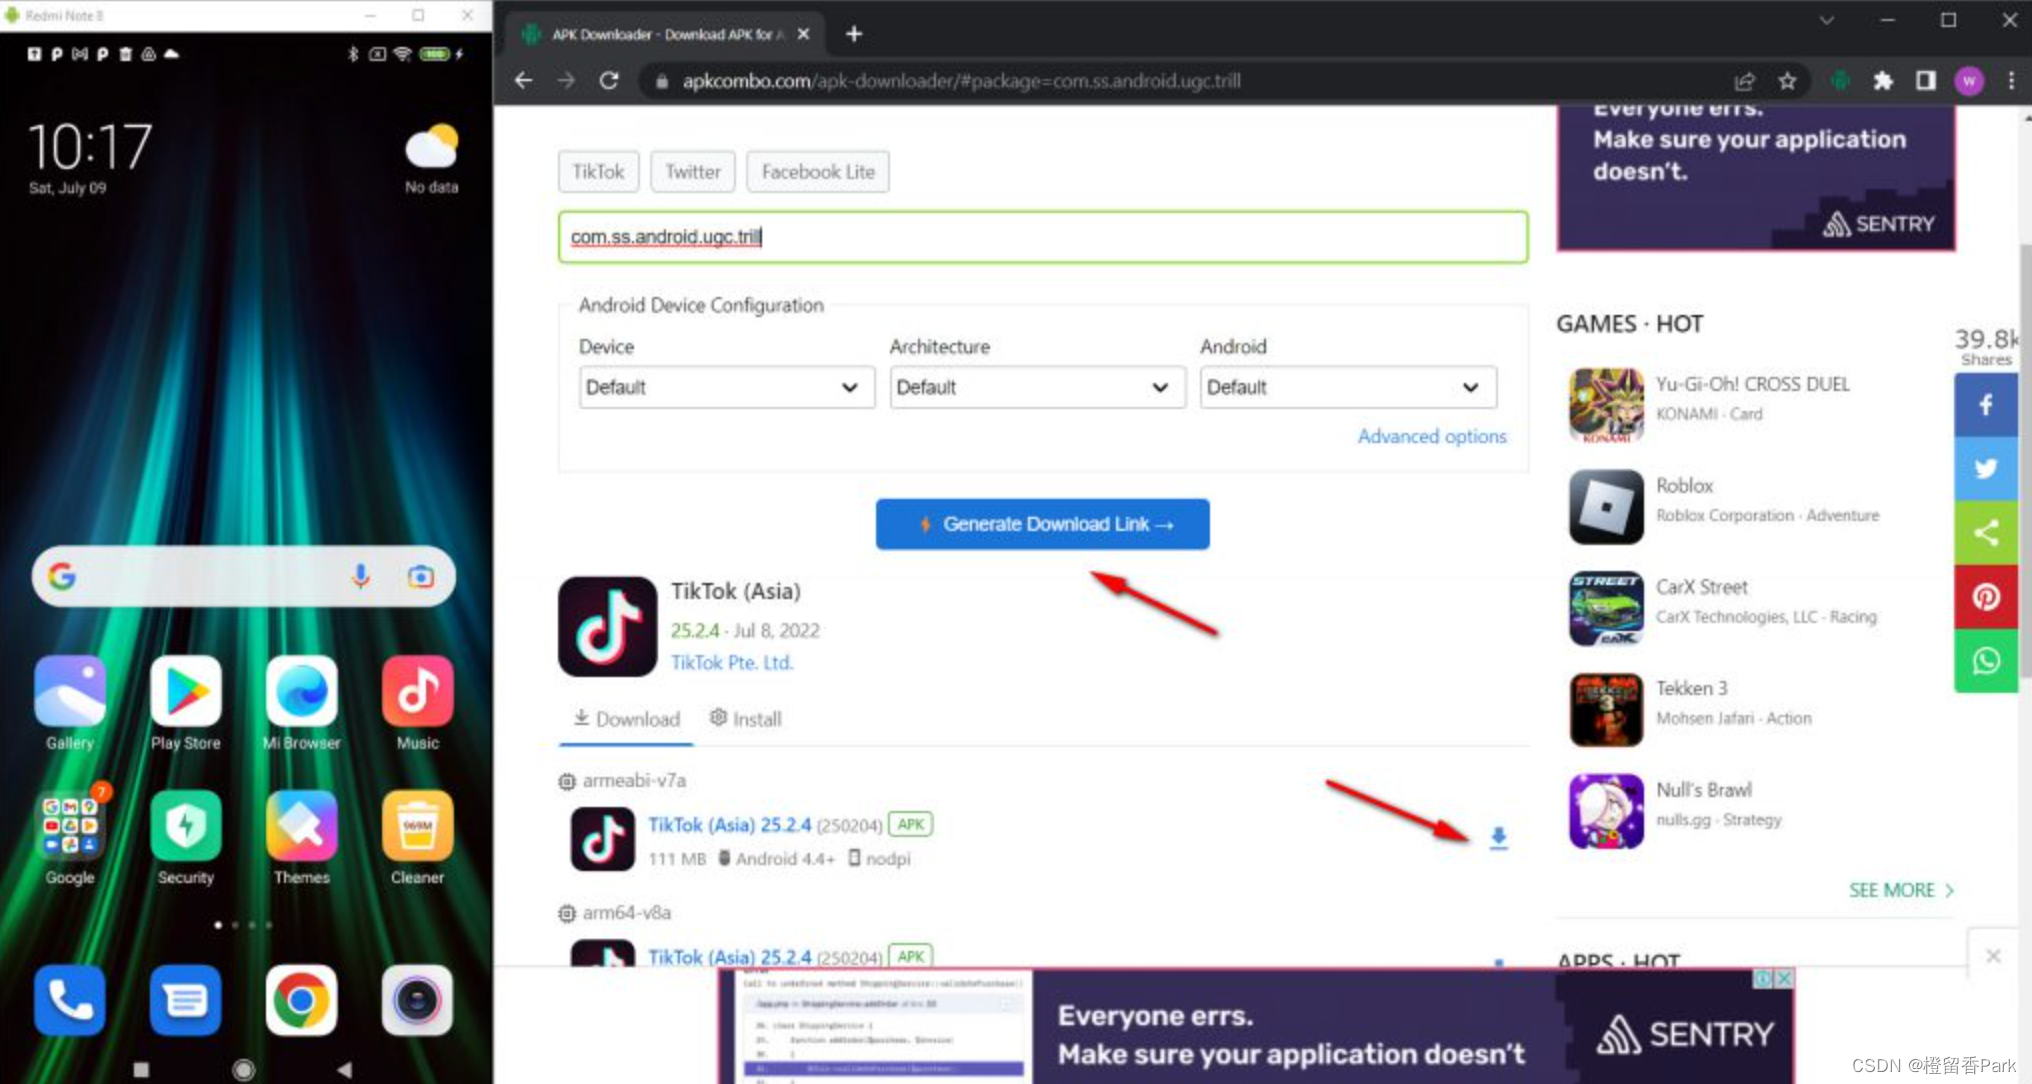Click the page vertical scrollbar
This screenshot has height=1084, width=2032.
pyautogui.click(x=2024, y=460)
